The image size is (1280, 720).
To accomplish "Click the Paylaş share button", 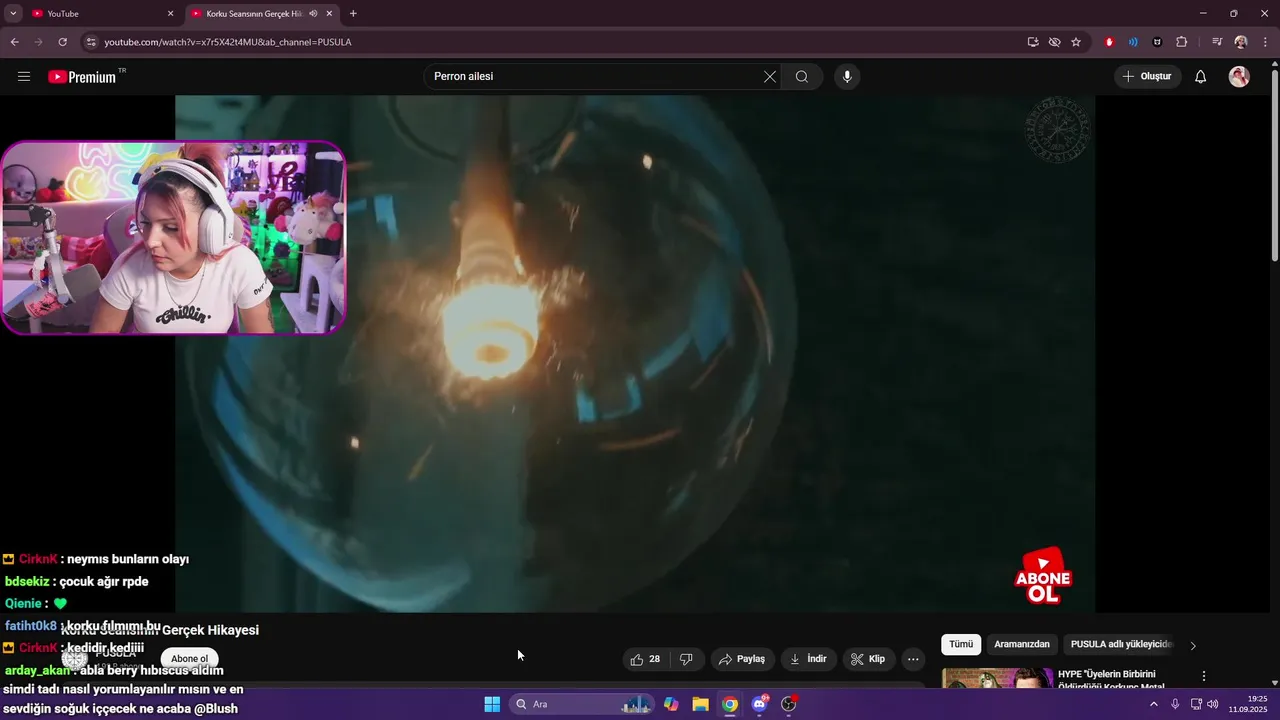I will point(742,659).
